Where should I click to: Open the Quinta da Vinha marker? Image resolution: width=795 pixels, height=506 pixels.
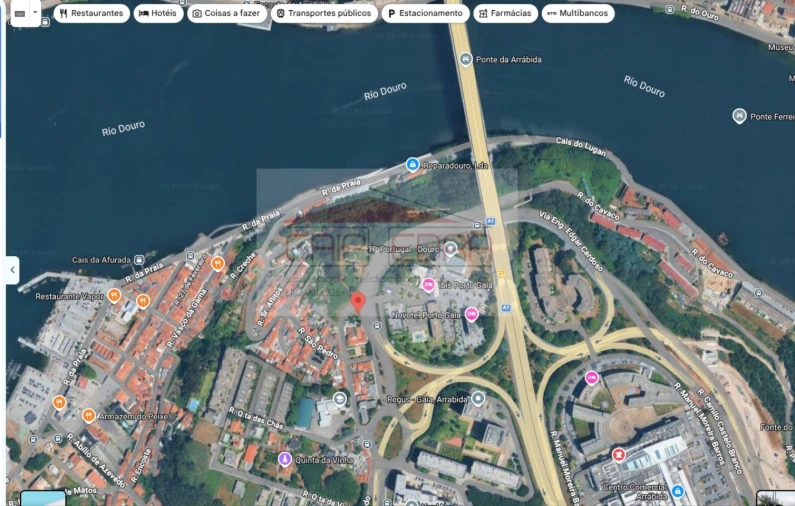pyautogui.click(x=285, y=459)
